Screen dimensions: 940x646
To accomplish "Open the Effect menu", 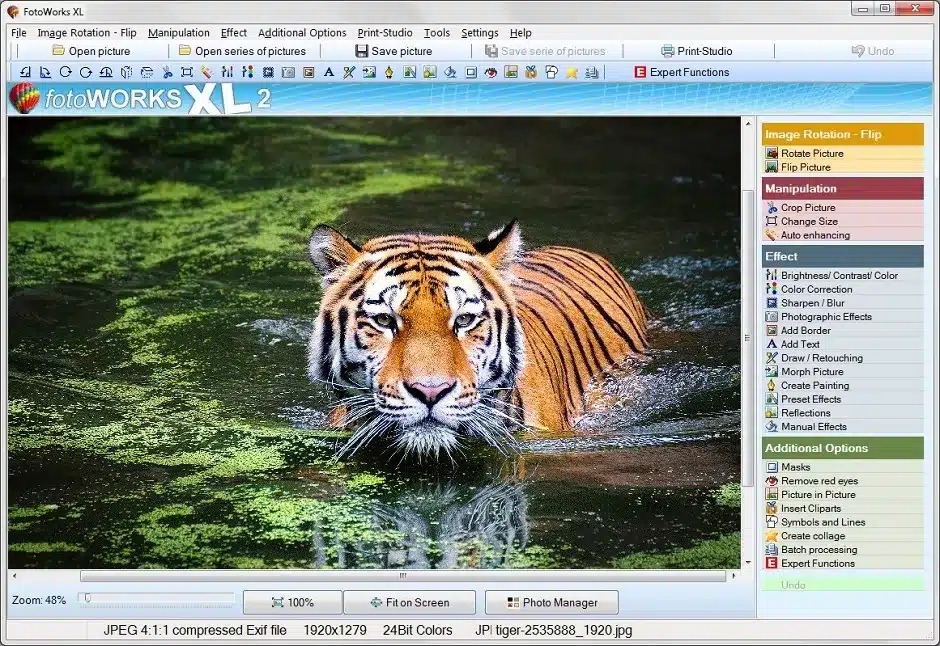I will click(x=234, y=33).
